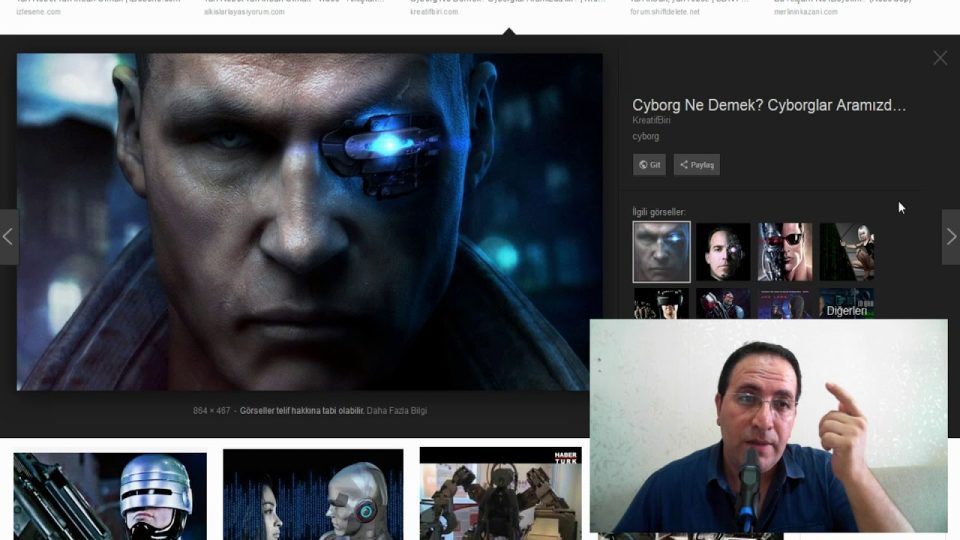Open the KreatifBiri source link
The height and width of the screenshot is (540, 960).
651,121
